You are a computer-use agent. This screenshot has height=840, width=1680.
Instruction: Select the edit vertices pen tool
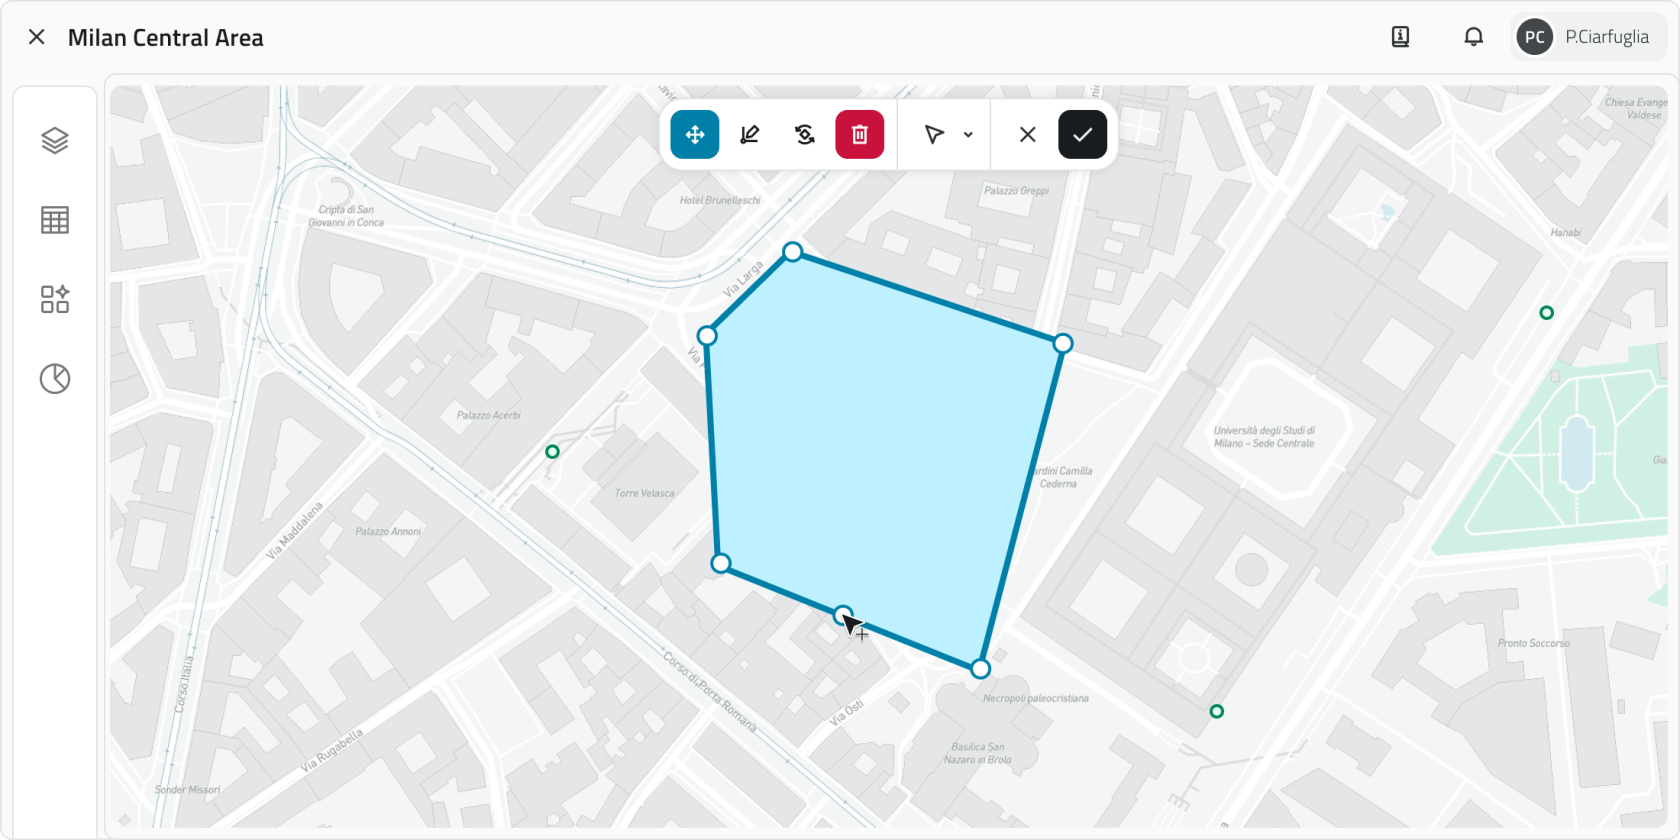tap(750, 135)
